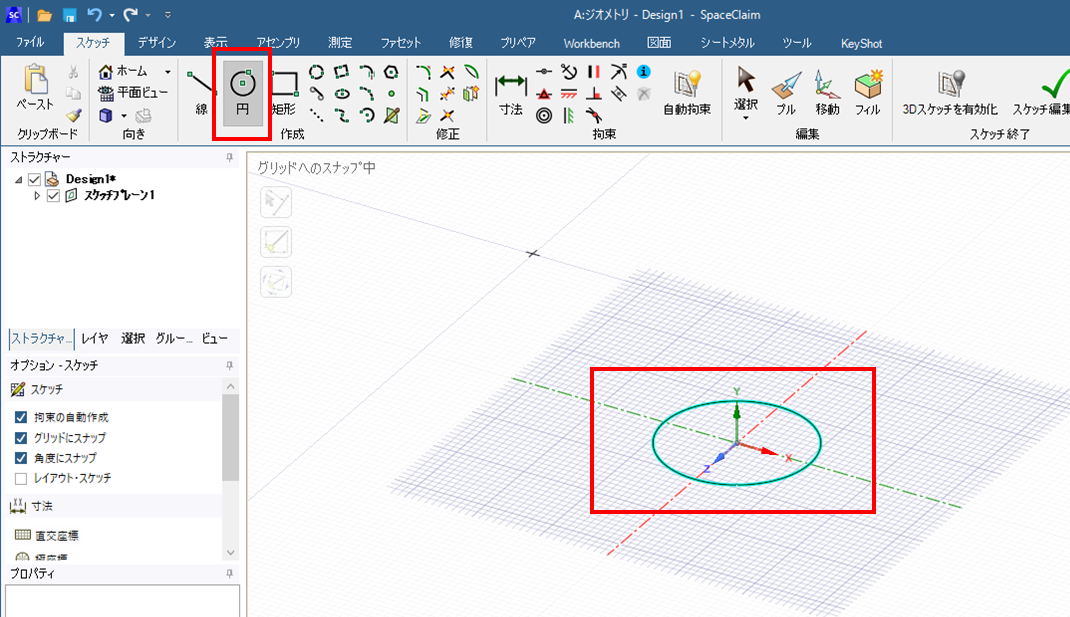Activate the 移動 (Move) tool
This screenshot has width=1070, height=617.
[x=826, y=93]
